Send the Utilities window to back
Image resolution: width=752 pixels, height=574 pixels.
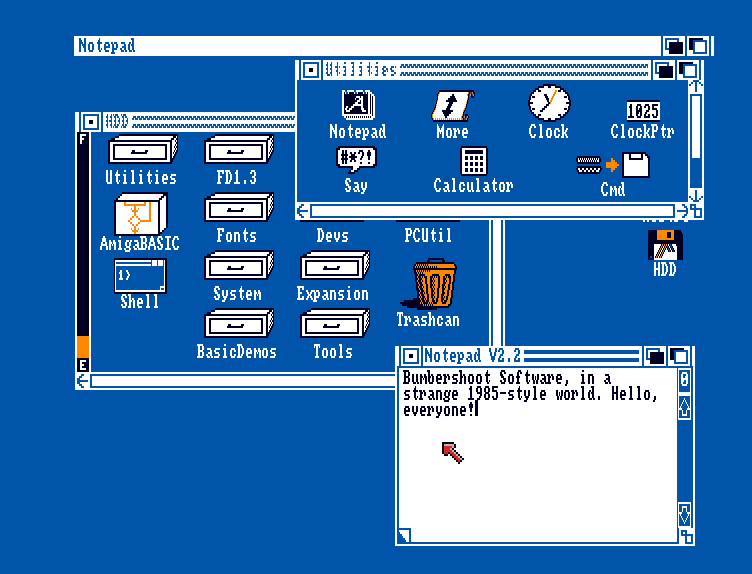point(665,71)
